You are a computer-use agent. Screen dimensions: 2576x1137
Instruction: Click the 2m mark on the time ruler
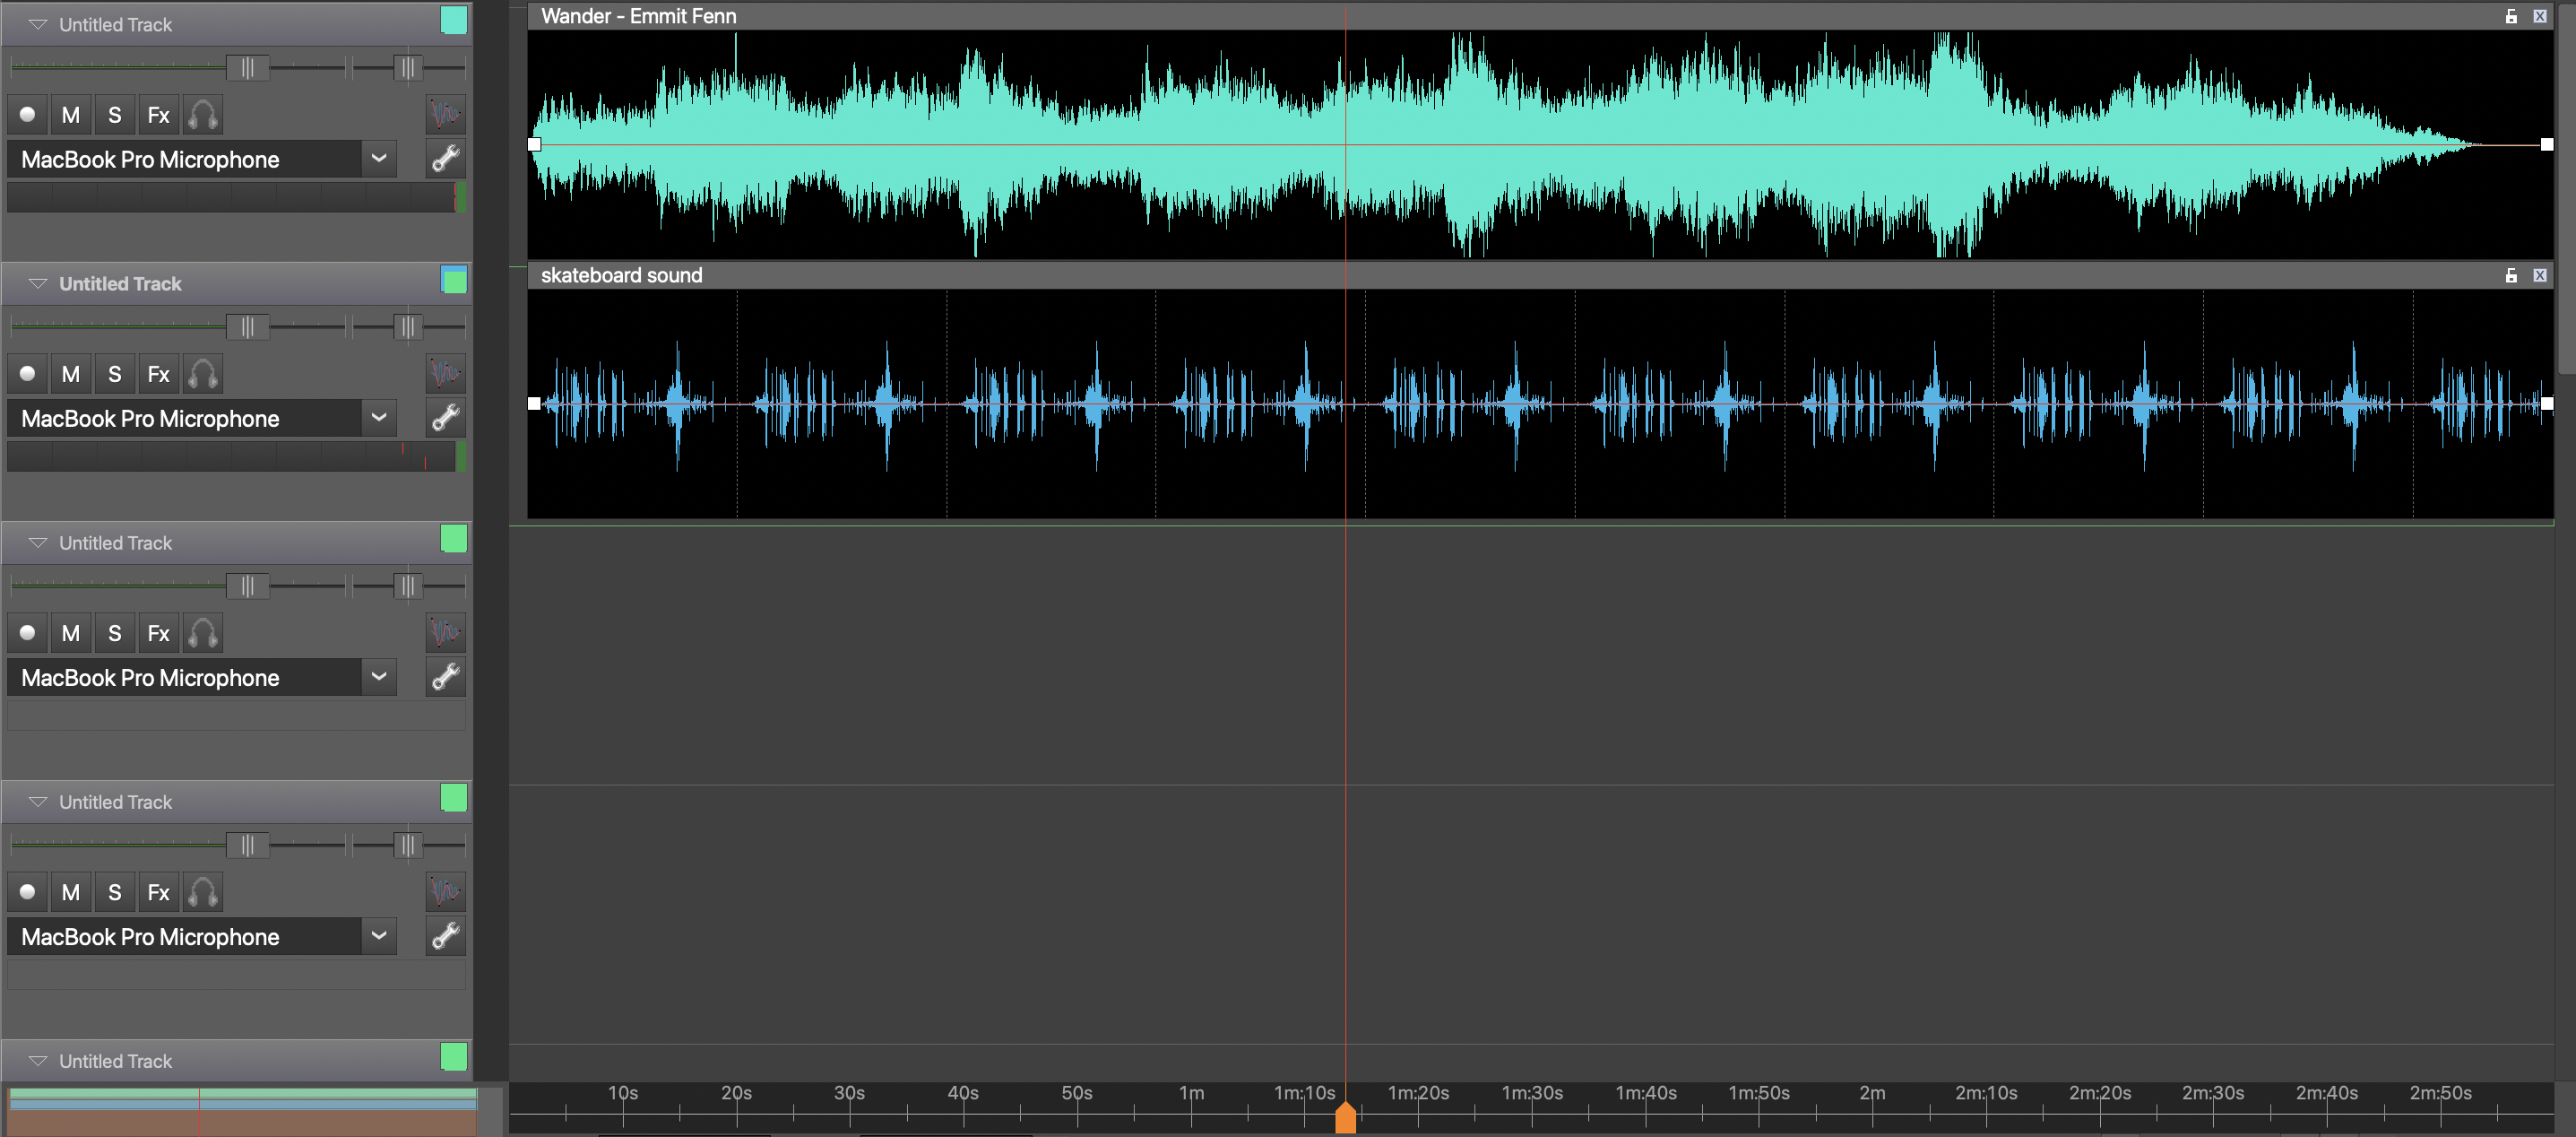click(x=1873, y=1093)
